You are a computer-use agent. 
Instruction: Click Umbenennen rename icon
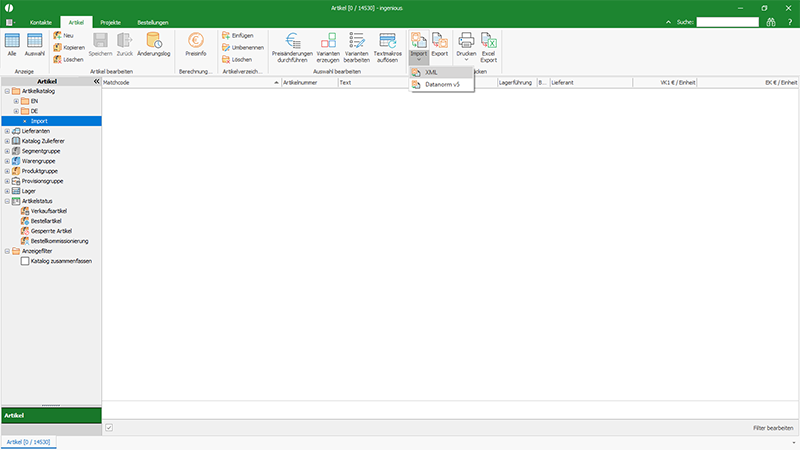click(243, 47)
